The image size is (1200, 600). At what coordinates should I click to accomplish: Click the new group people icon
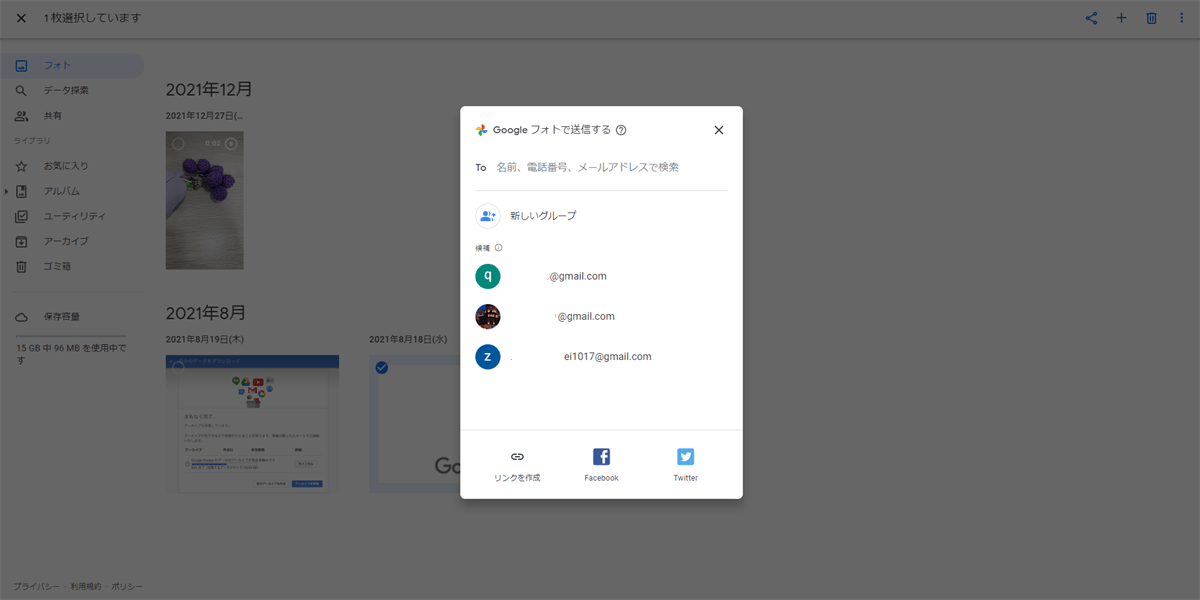point(487,216)
